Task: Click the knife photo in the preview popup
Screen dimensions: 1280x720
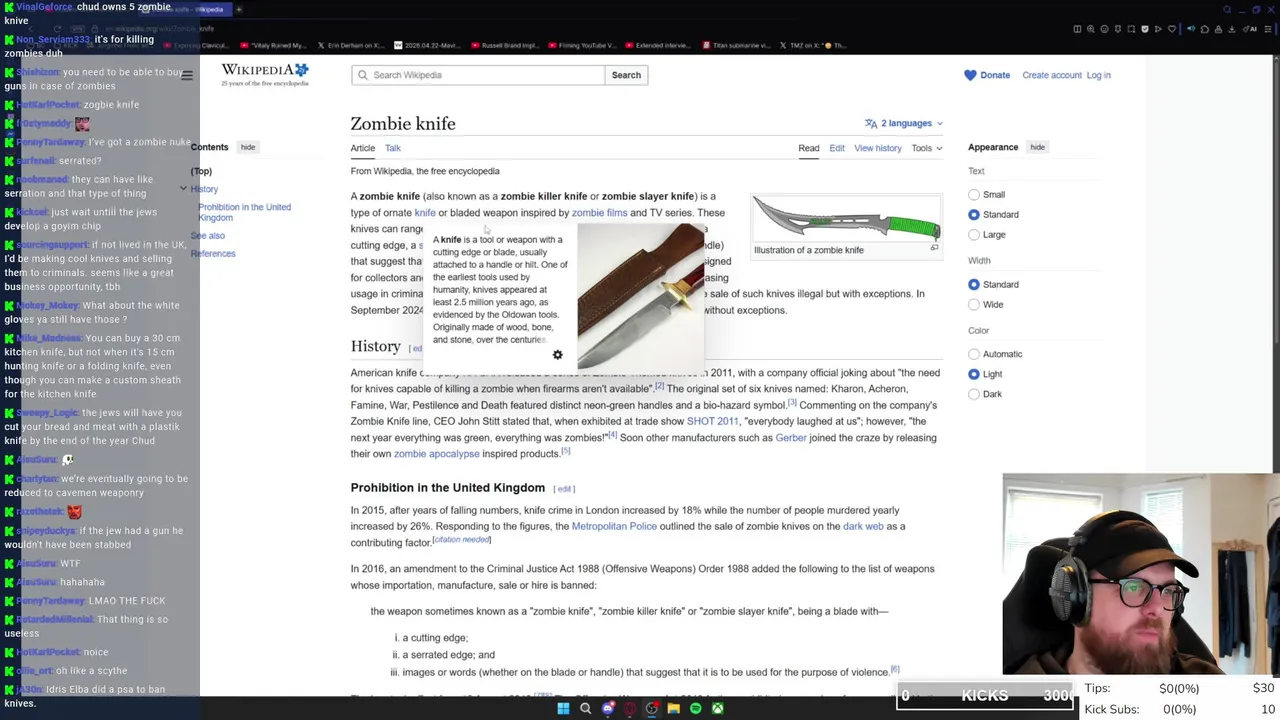Action: pos(641,296)
